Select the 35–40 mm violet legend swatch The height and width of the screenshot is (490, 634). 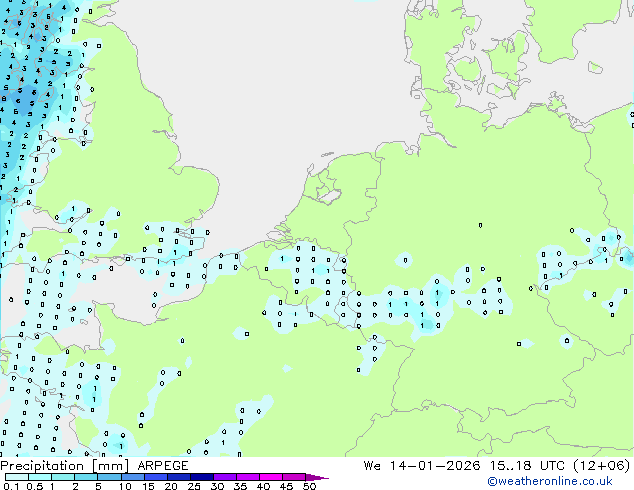(x=248, y=477)
